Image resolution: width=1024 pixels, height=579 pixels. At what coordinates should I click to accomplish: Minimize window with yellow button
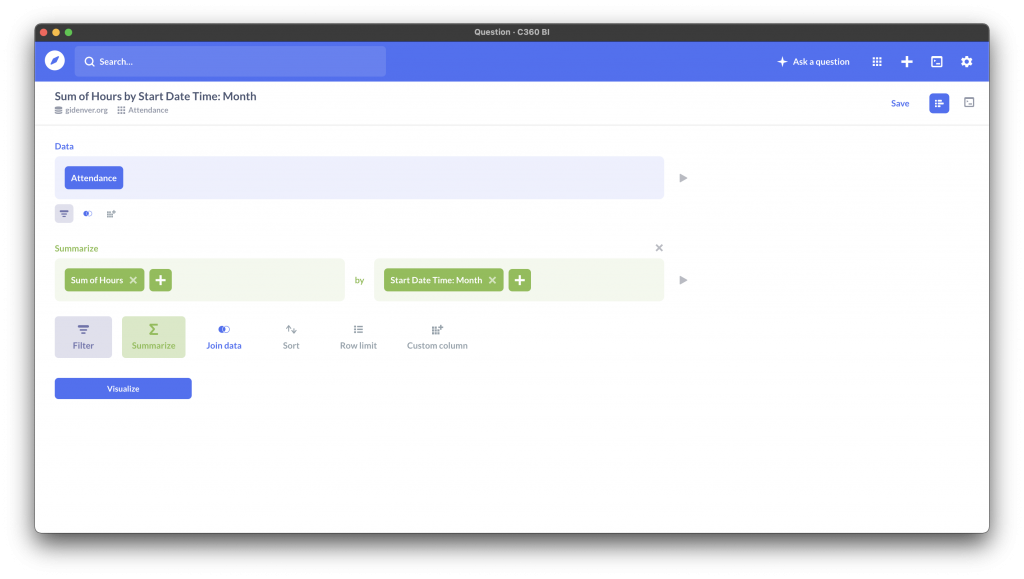pos(56,32)
